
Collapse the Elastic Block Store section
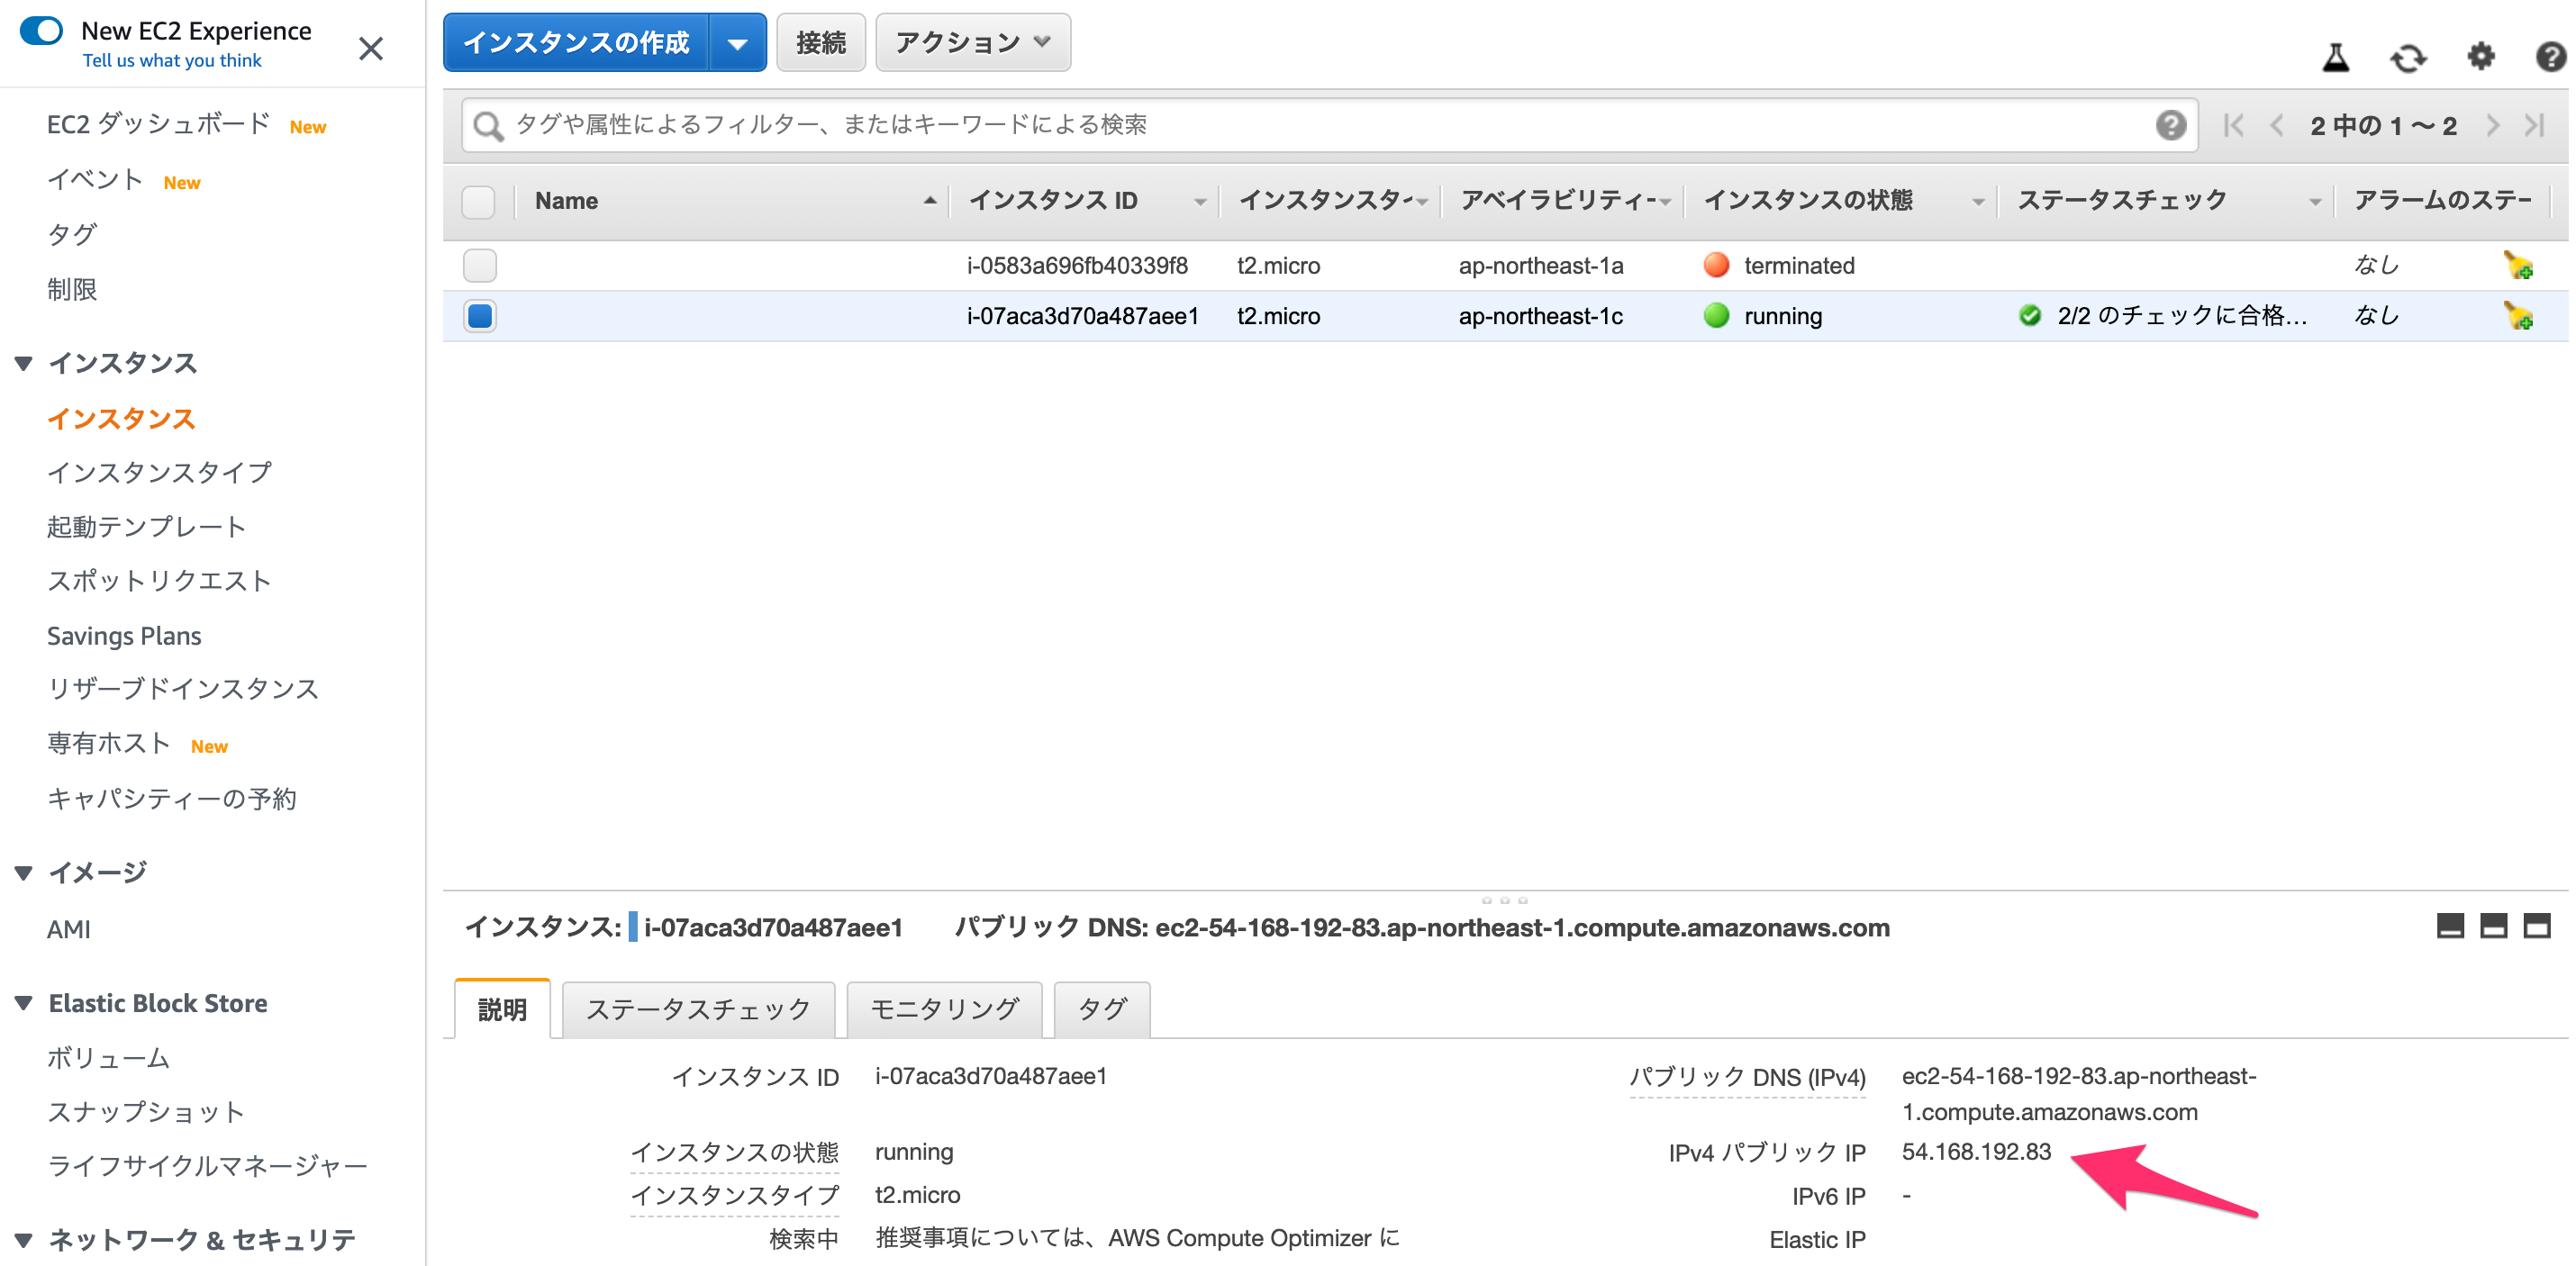(24, 1003)
